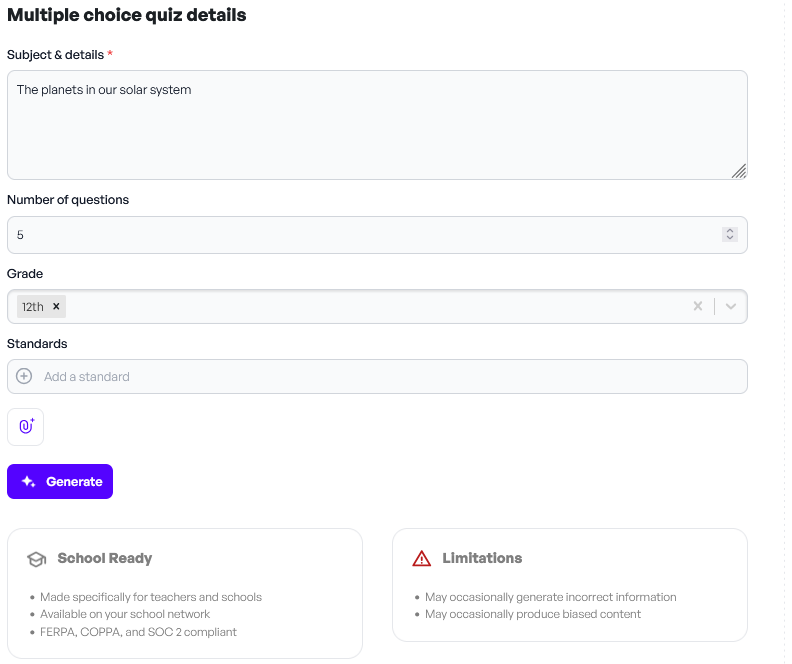Viewport: 792px width, 664px height.
Task: Click the plus icon in Standards
Action: [25, 376]
